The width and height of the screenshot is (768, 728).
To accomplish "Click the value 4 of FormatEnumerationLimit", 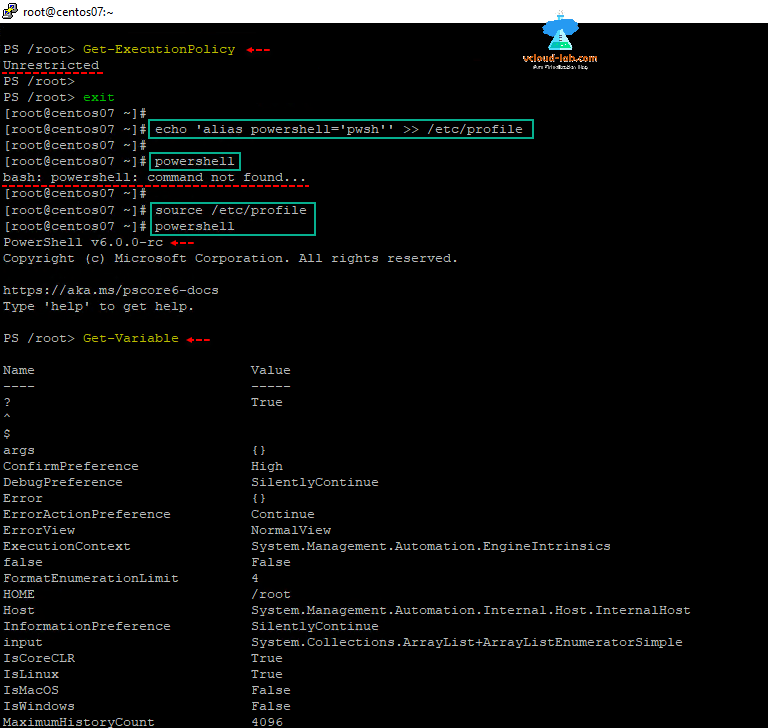I will (255, 579).
